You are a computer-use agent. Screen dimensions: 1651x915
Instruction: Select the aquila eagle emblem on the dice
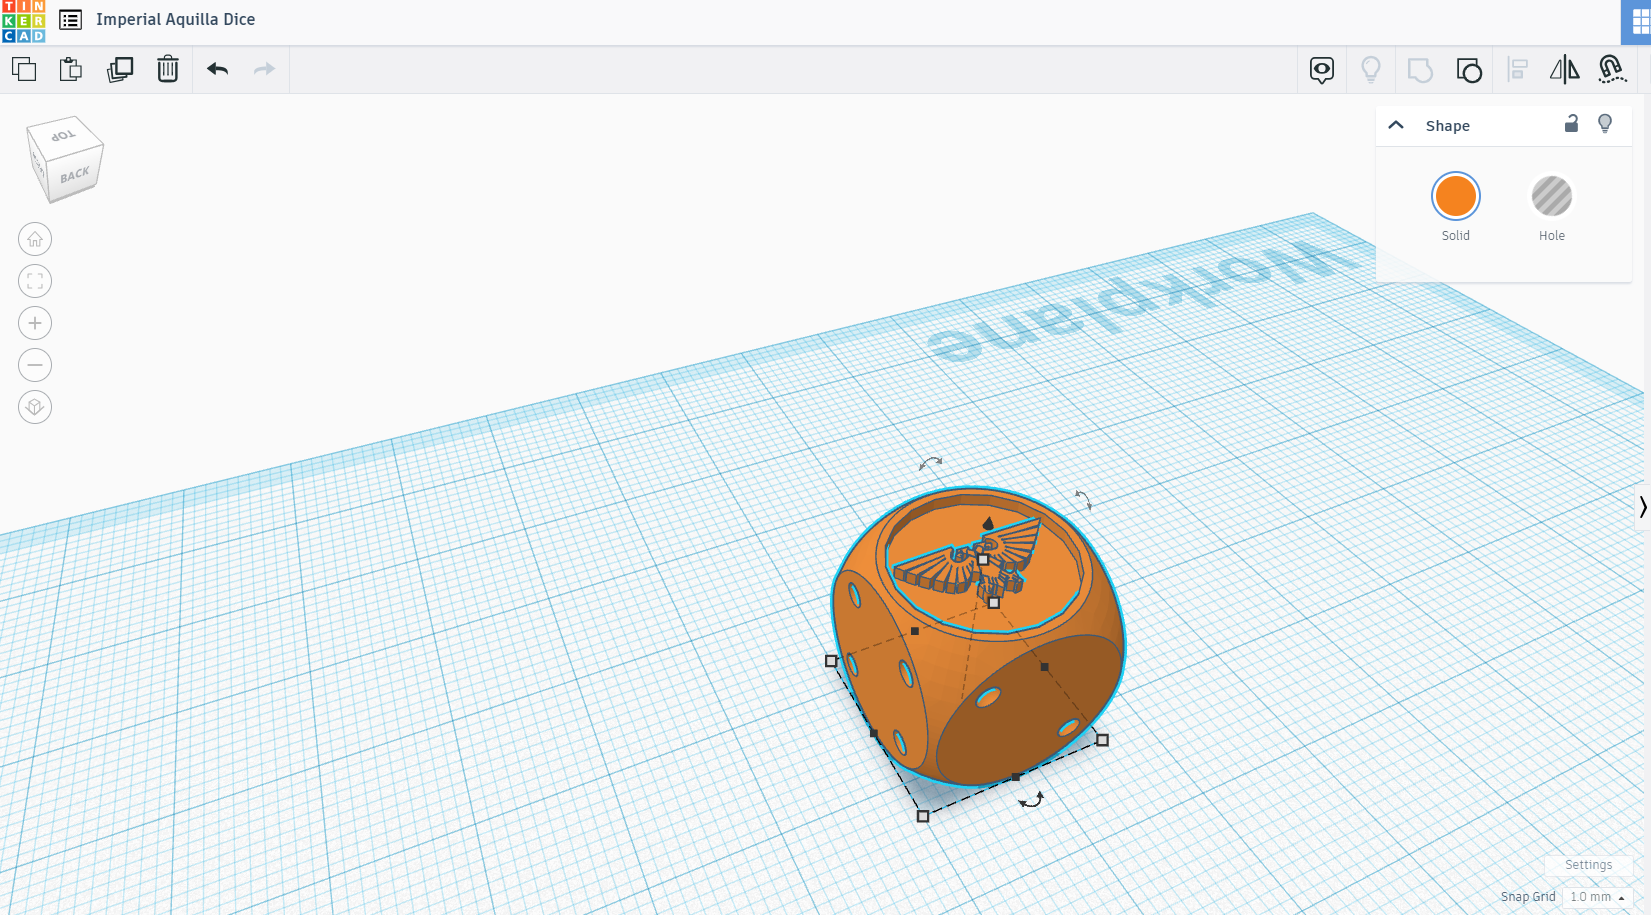pos(968,560)
